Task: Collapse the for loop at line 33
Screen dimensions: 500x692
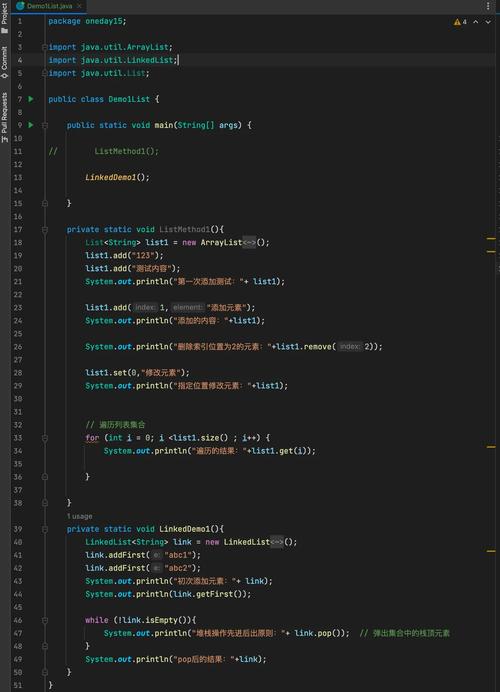Action: 45,438
